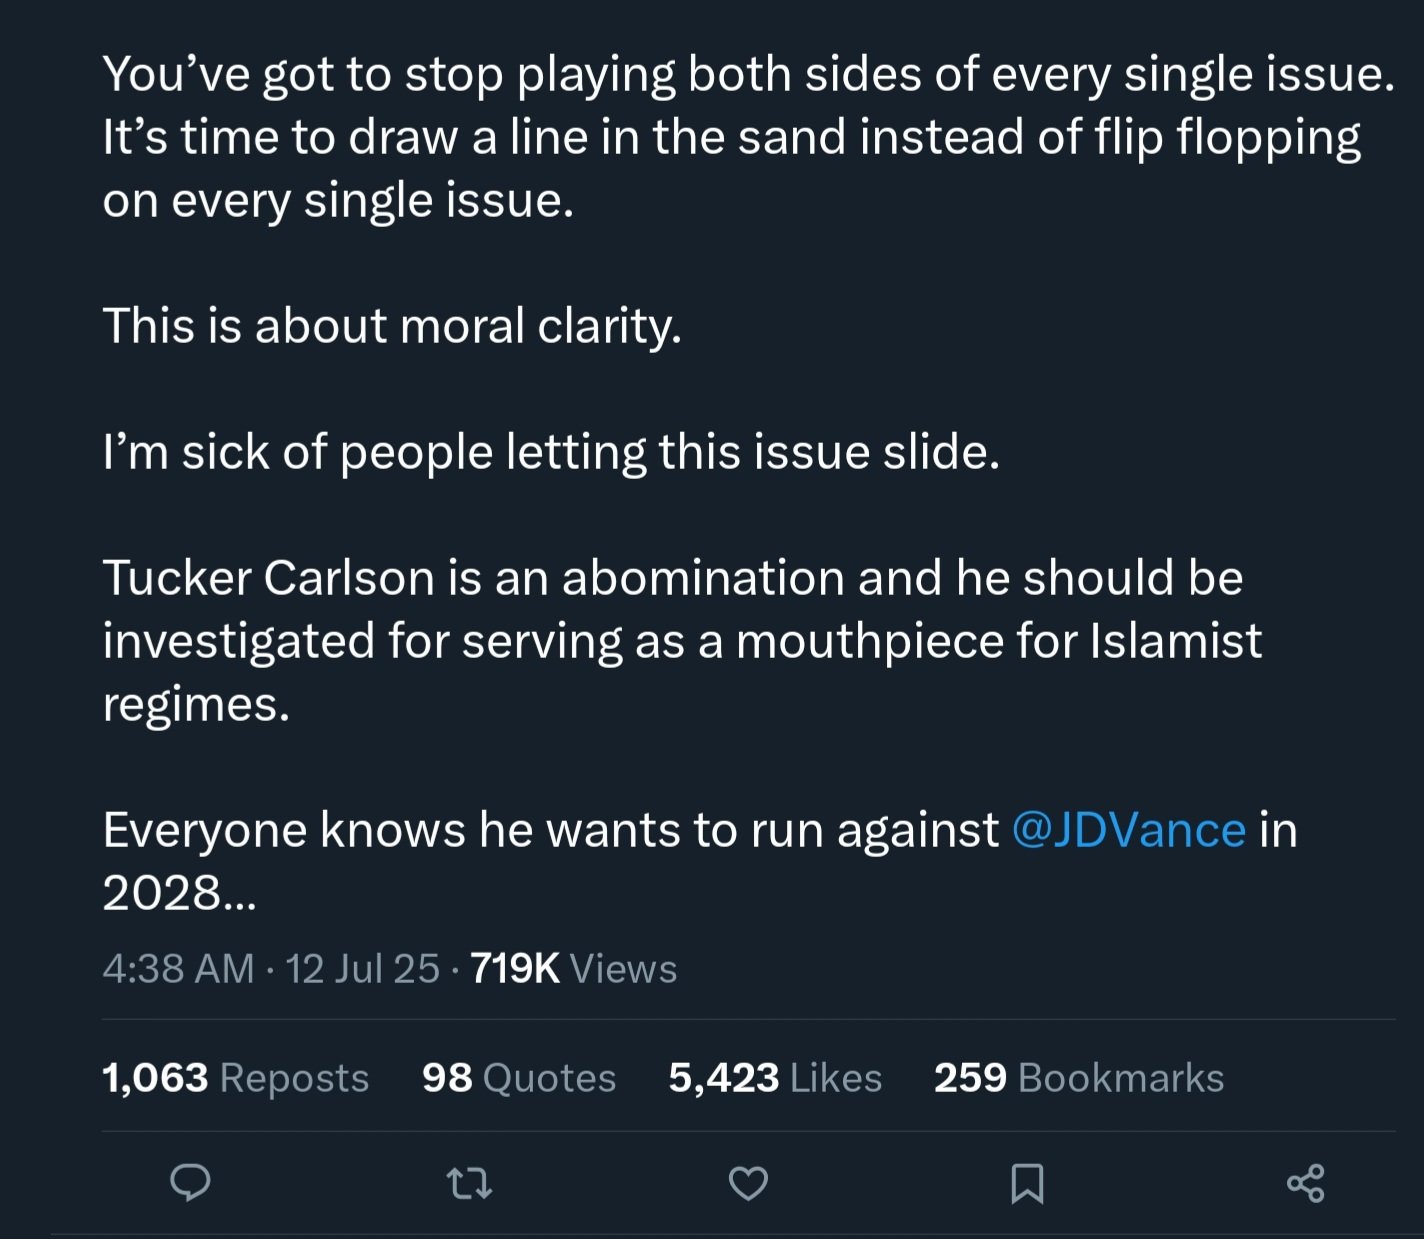View the 98 Quotes list
Image resolution: width=1424 pixels, height=1239 pixels.
click(x=519, y=1078)
